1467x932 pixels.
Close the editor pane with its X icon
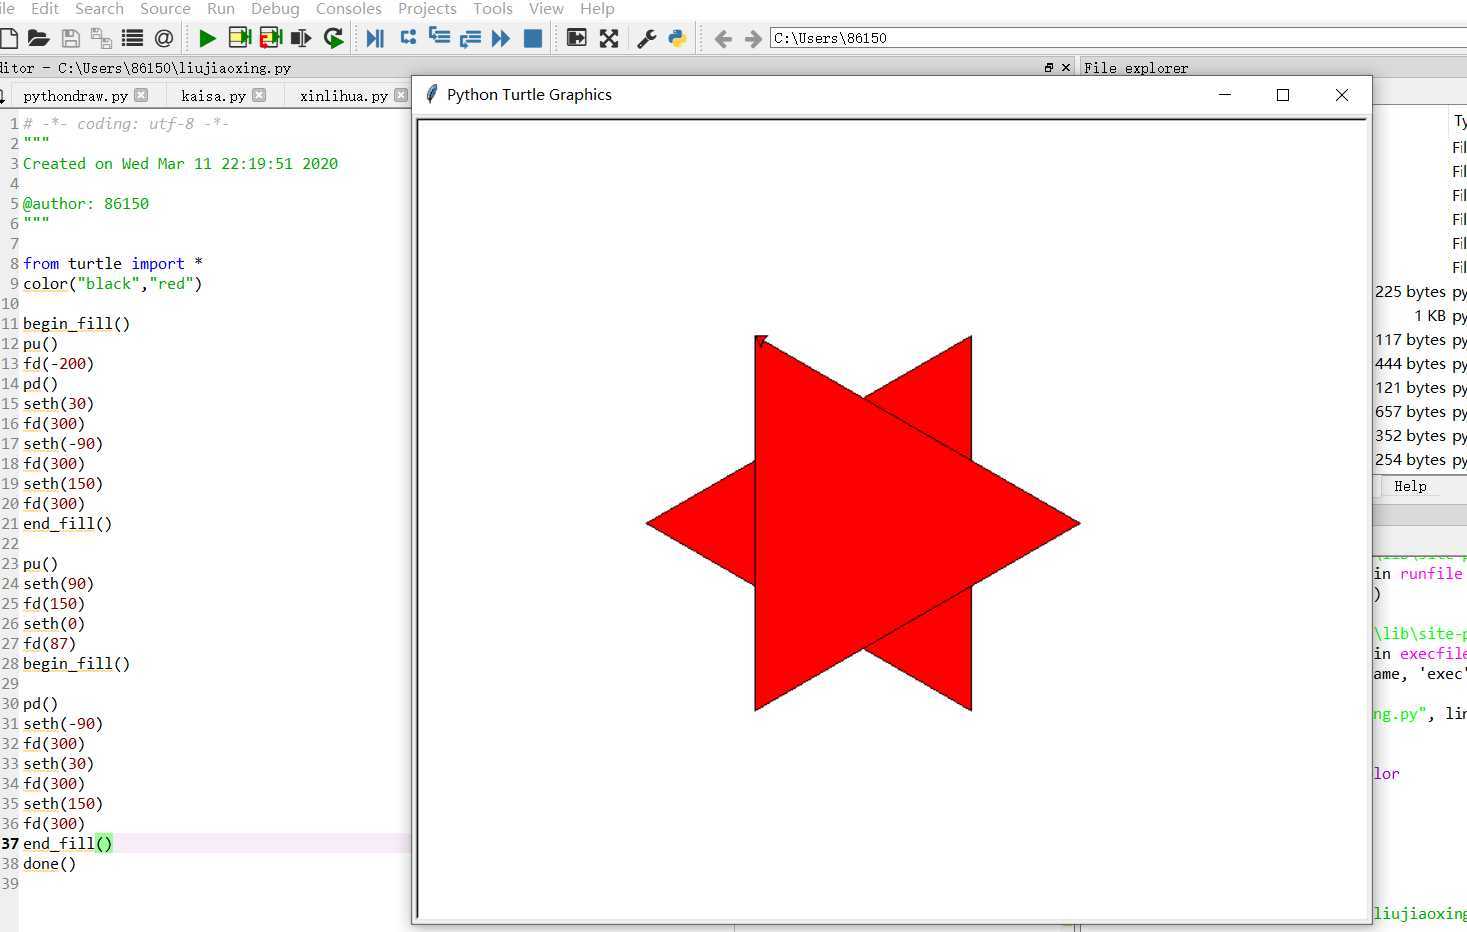(x=1065, y=68)
